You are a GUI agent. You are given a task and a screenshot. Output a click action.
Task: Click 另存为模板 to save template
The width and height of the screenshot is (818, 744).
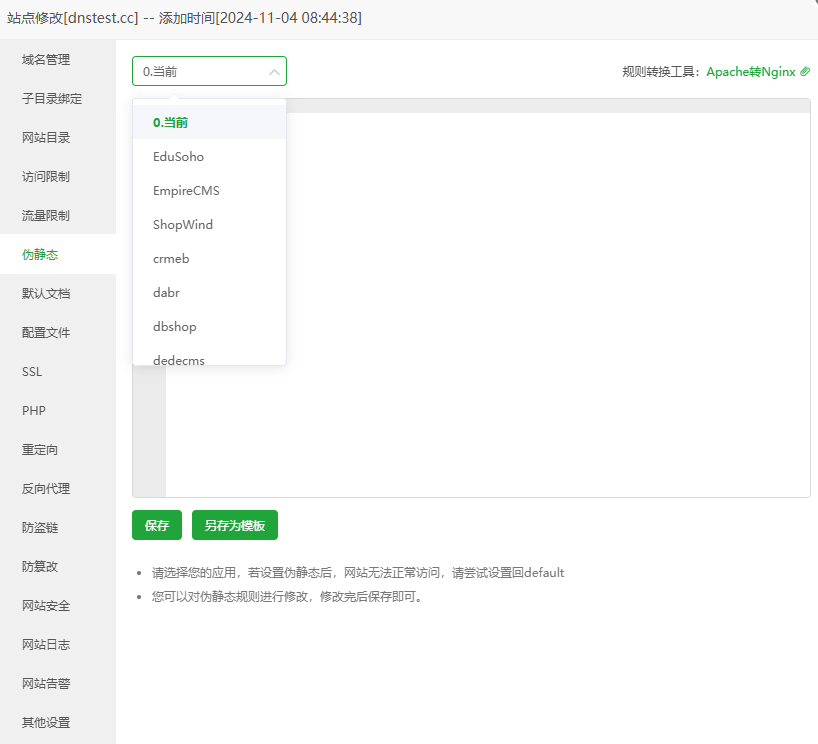pyautogui.click(x=234, y=524)
